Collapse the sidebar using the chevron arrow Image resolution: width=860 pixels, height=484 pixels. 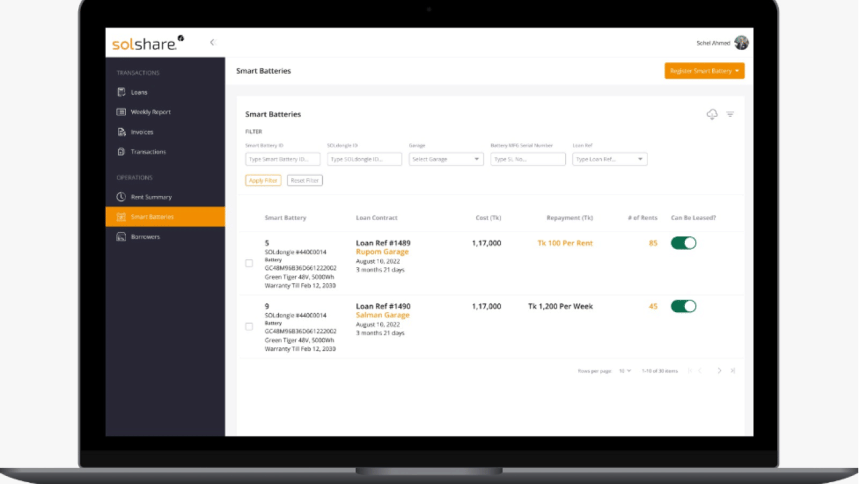[x=212, y=42]
